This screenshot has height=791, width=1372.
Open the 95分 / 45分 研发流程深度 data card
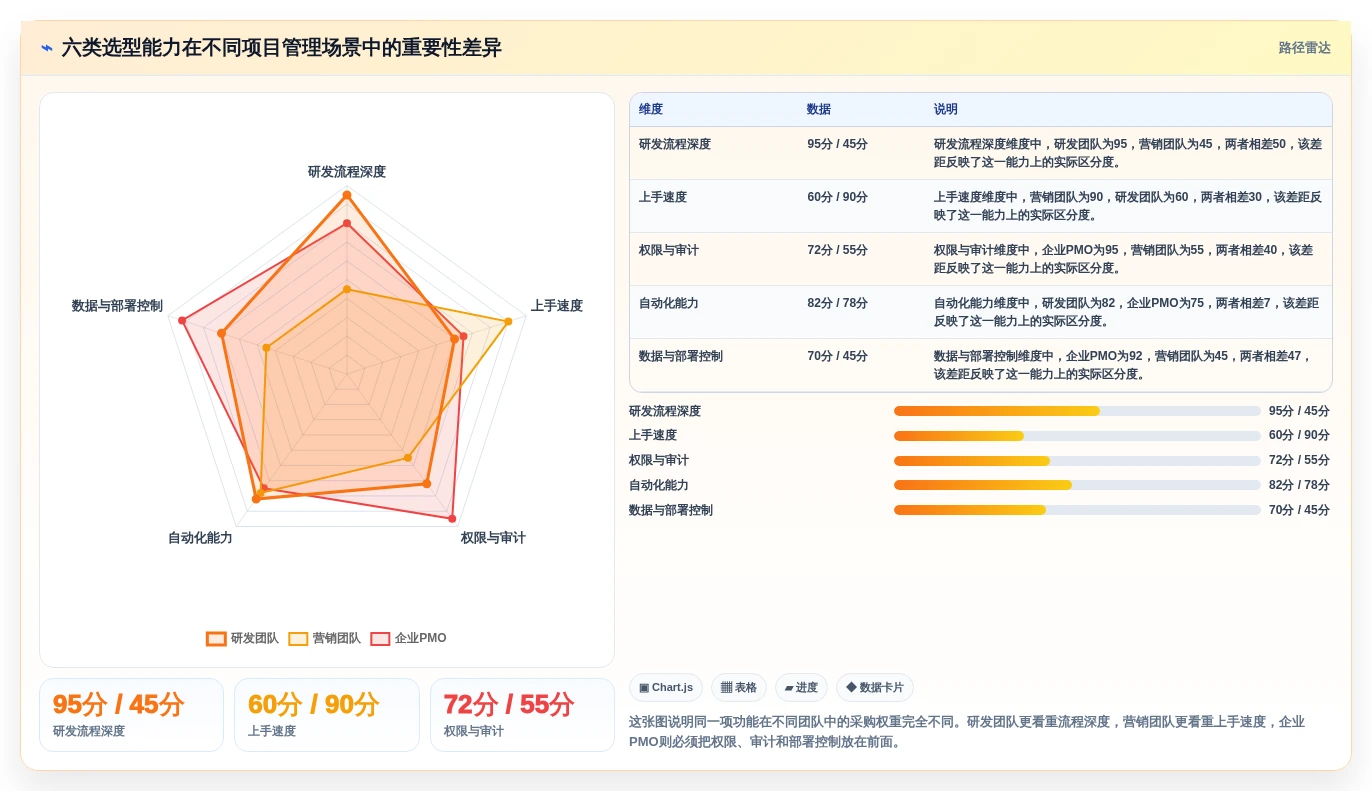coord(131,715)
